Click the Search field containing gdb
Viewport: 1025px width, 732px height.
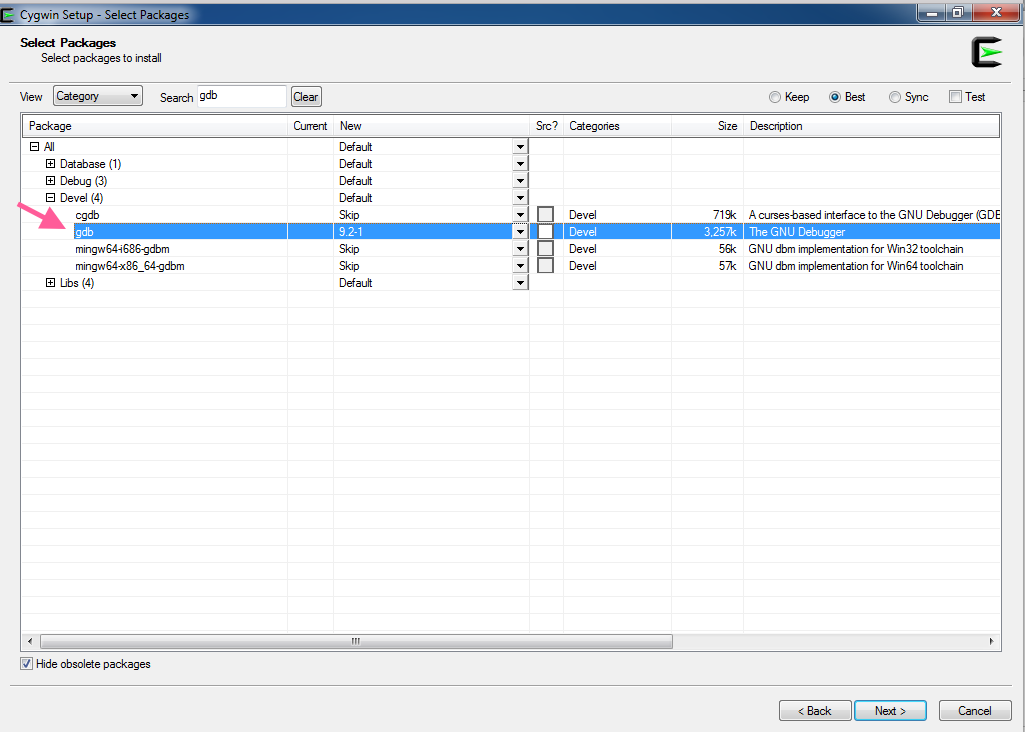coord(242,96)
